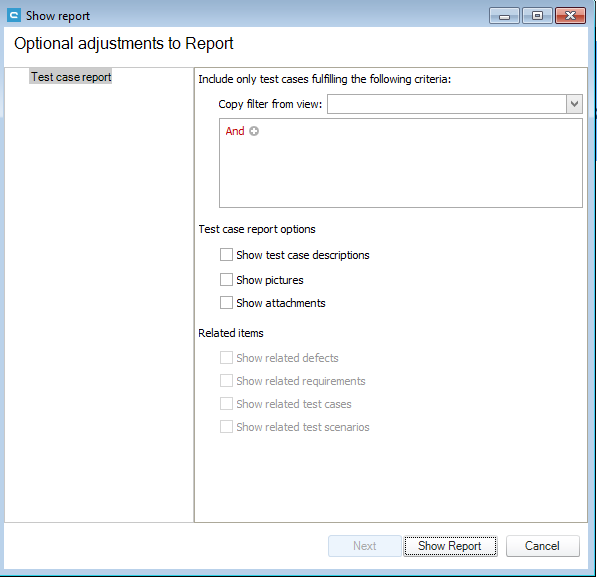
Task: Maximize the Show report window
Action: point(537,16)
